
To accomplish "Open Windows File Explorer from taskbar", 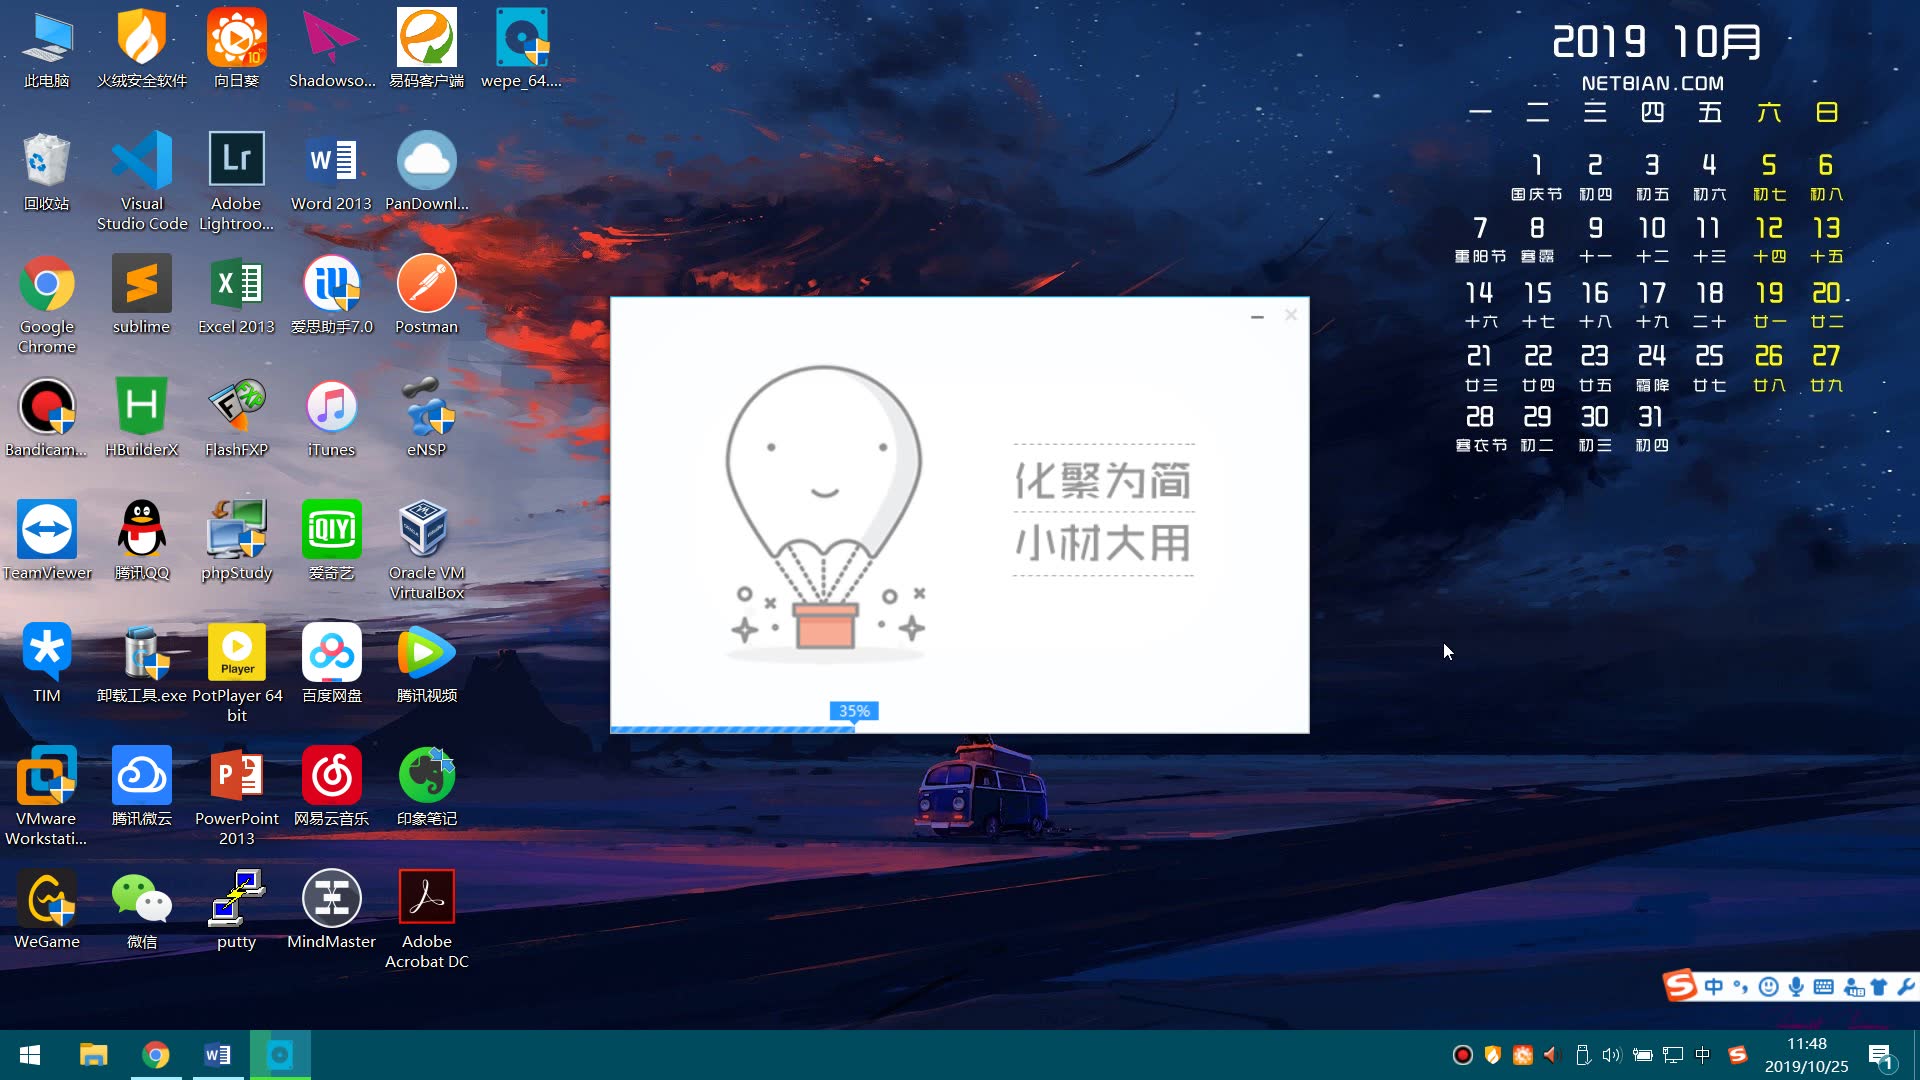I will click(92, 1055).
